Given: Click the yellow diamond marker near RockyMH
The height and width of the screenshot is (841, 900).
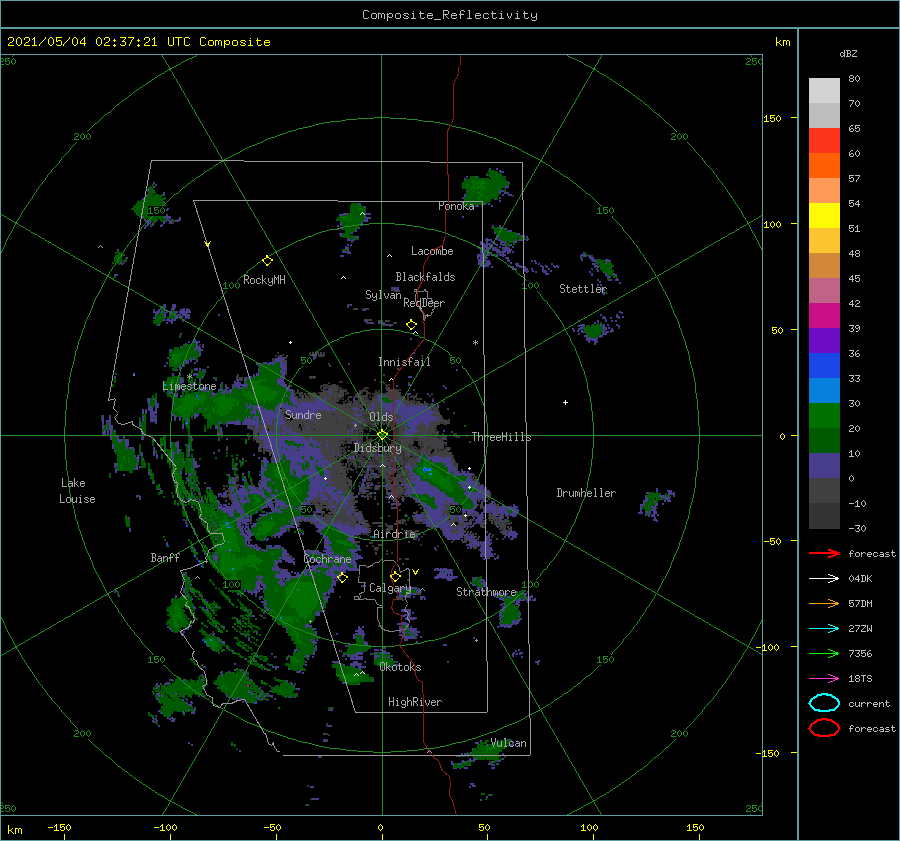Looking at the screenshot, I should 267,261.
